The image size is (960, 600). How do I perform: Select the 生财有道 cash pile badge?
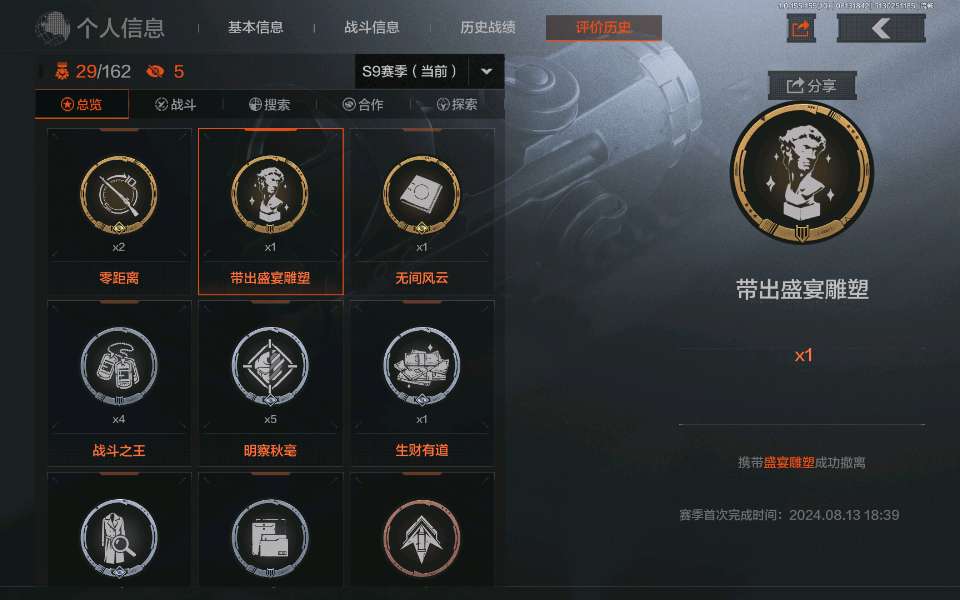(421, 366)
